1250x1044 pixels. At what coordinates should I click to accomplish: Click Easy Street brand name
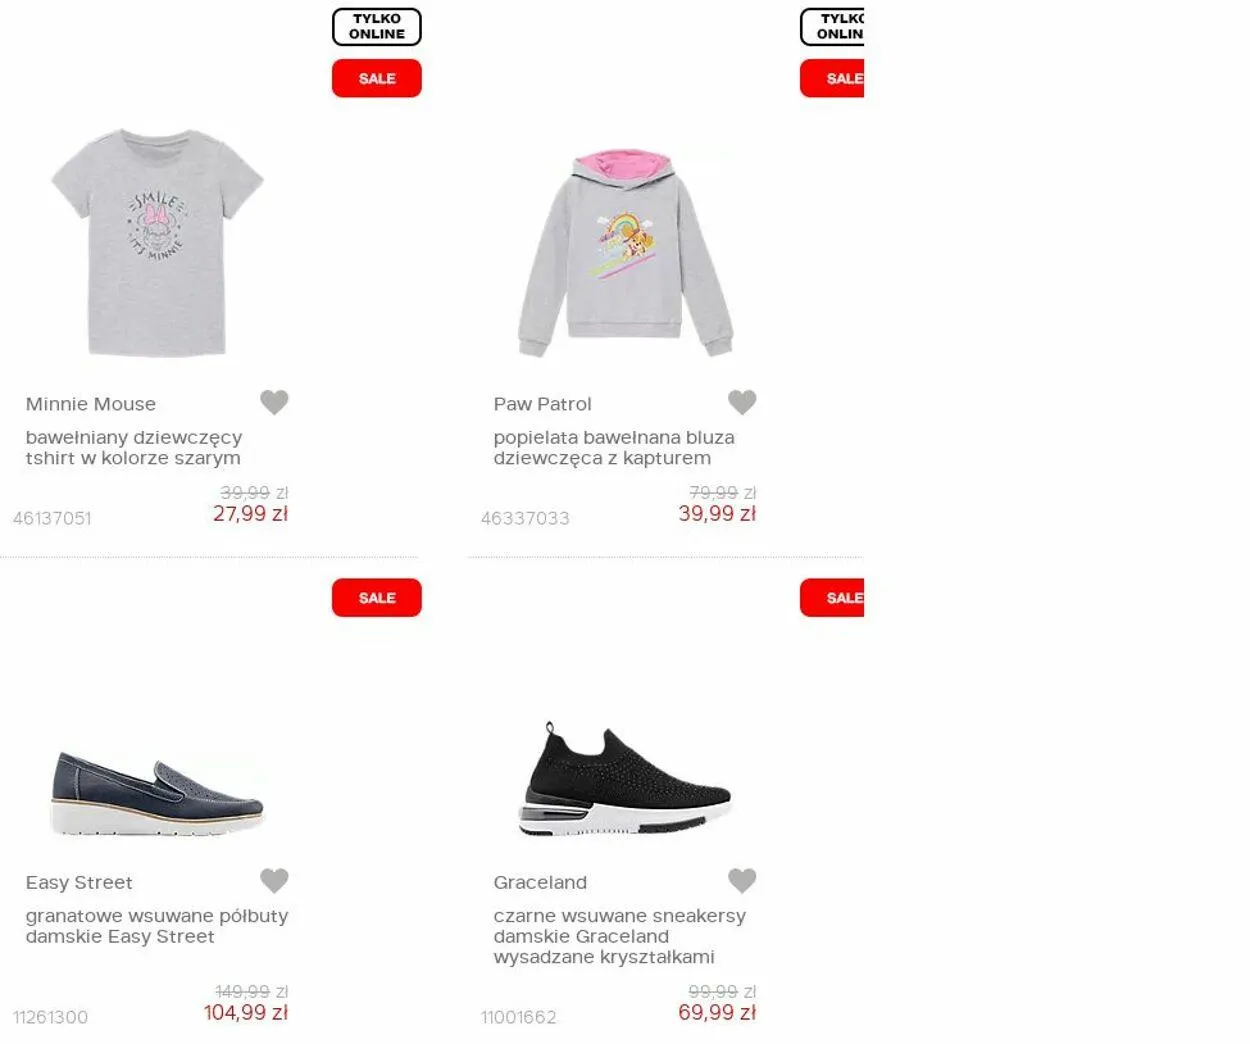click(x=79, y=883)
